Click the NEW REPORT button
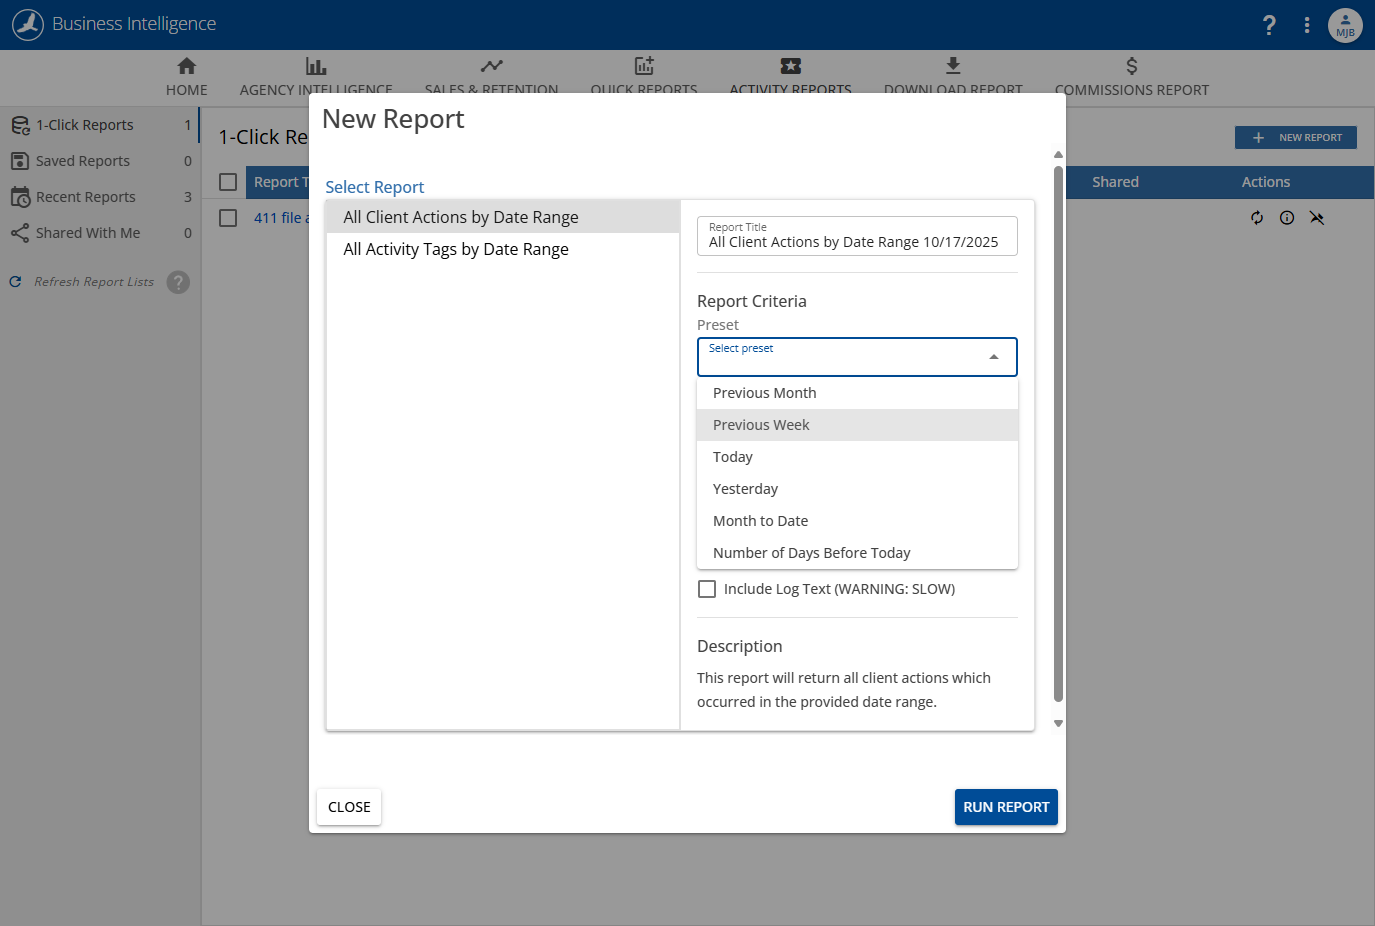1375x926 pixels. [x=1296, y=137]
